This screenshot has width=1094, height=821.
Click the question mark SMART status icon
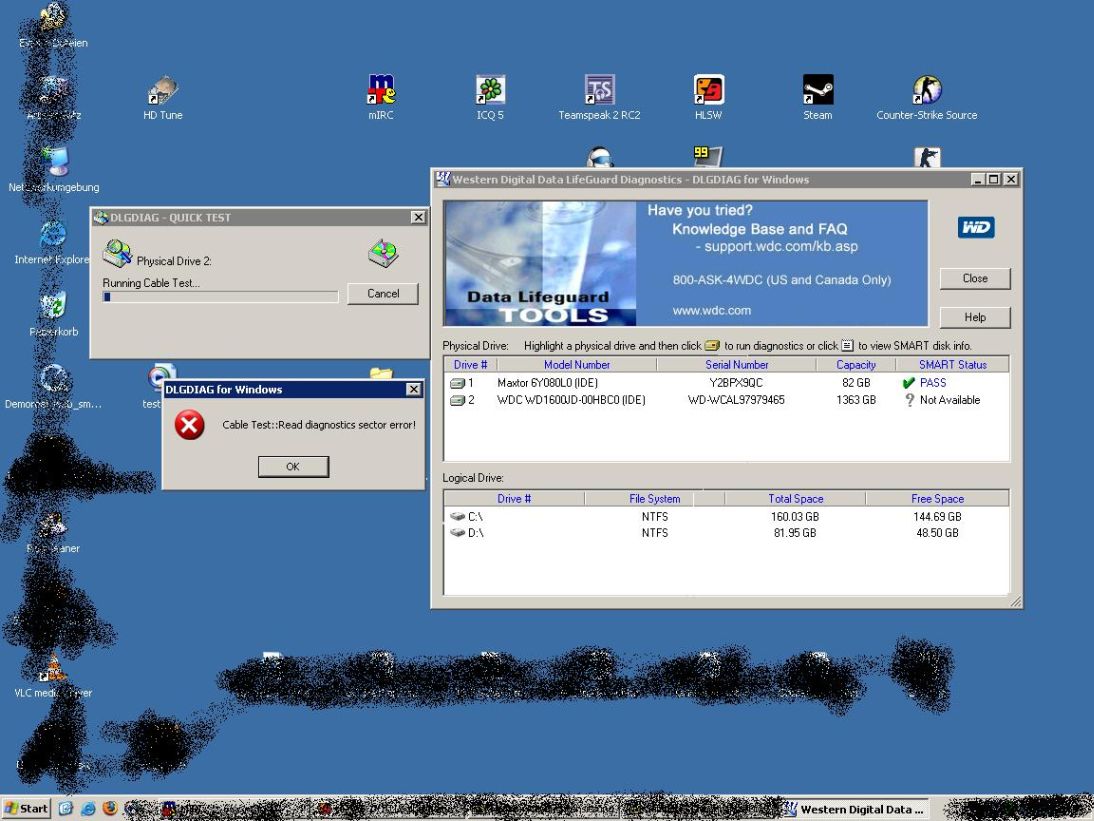coord(909,400)
